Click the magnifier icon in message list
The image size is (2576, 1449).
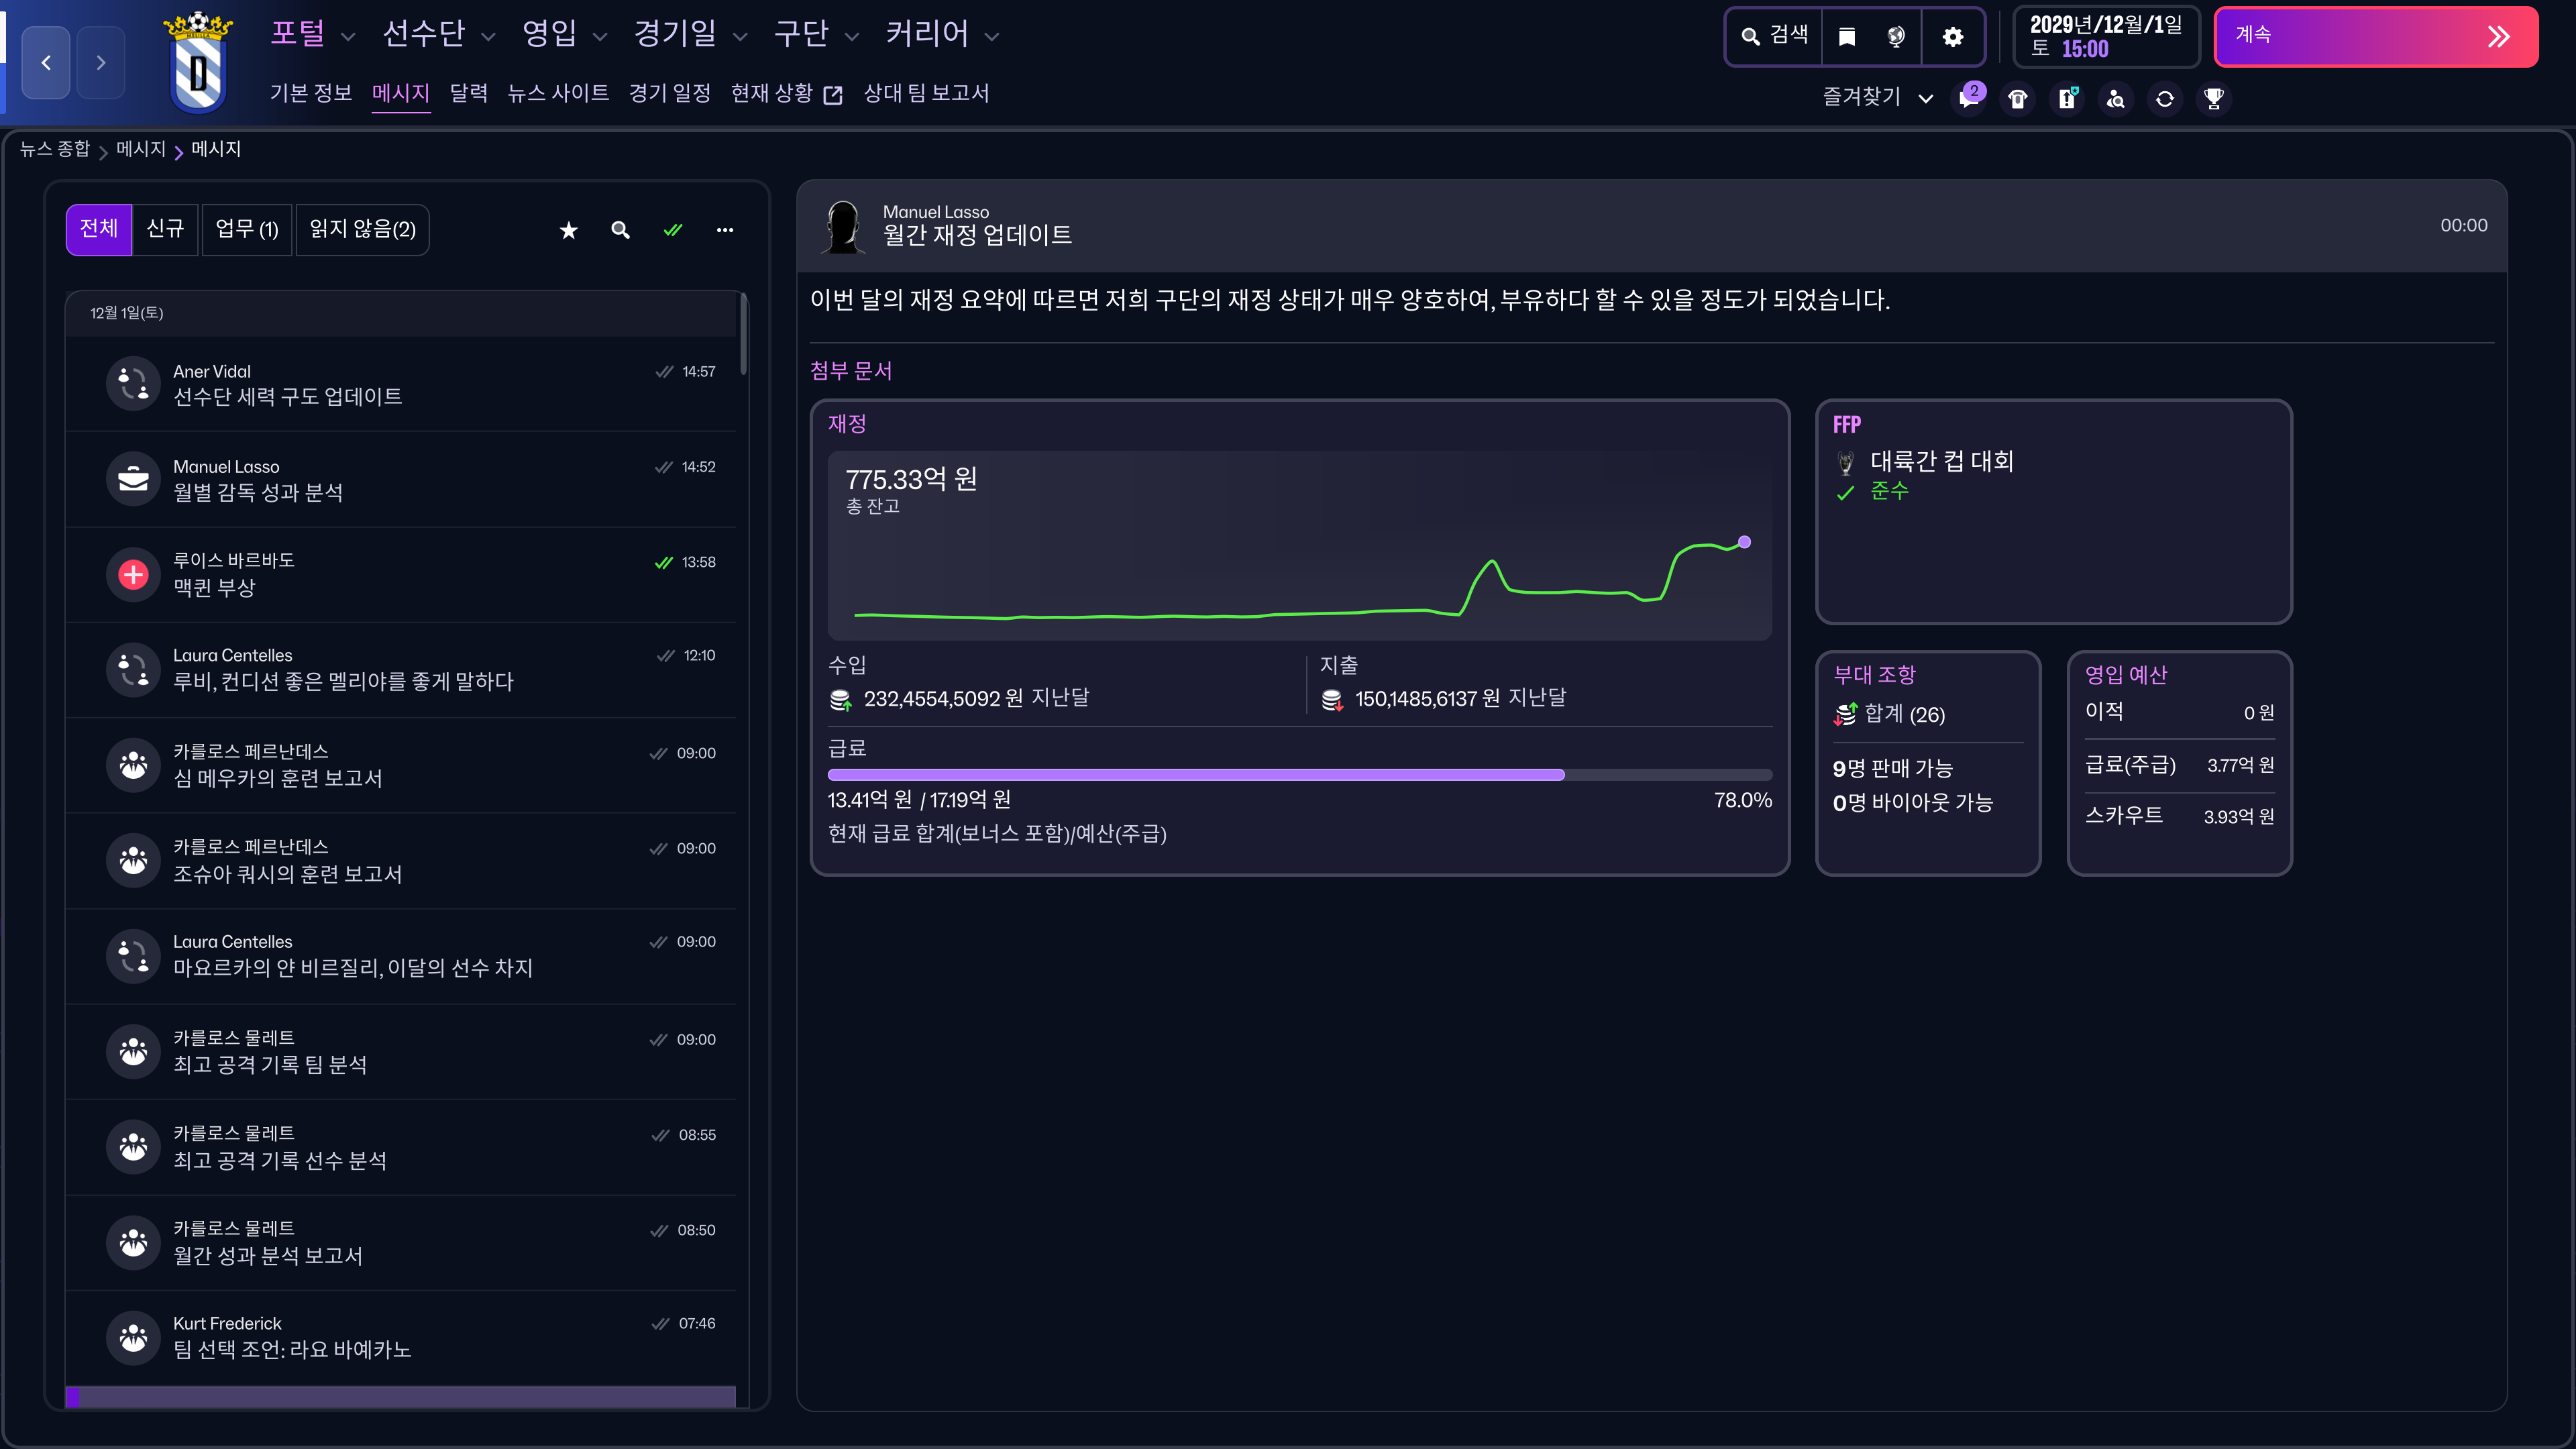point(620,230)
